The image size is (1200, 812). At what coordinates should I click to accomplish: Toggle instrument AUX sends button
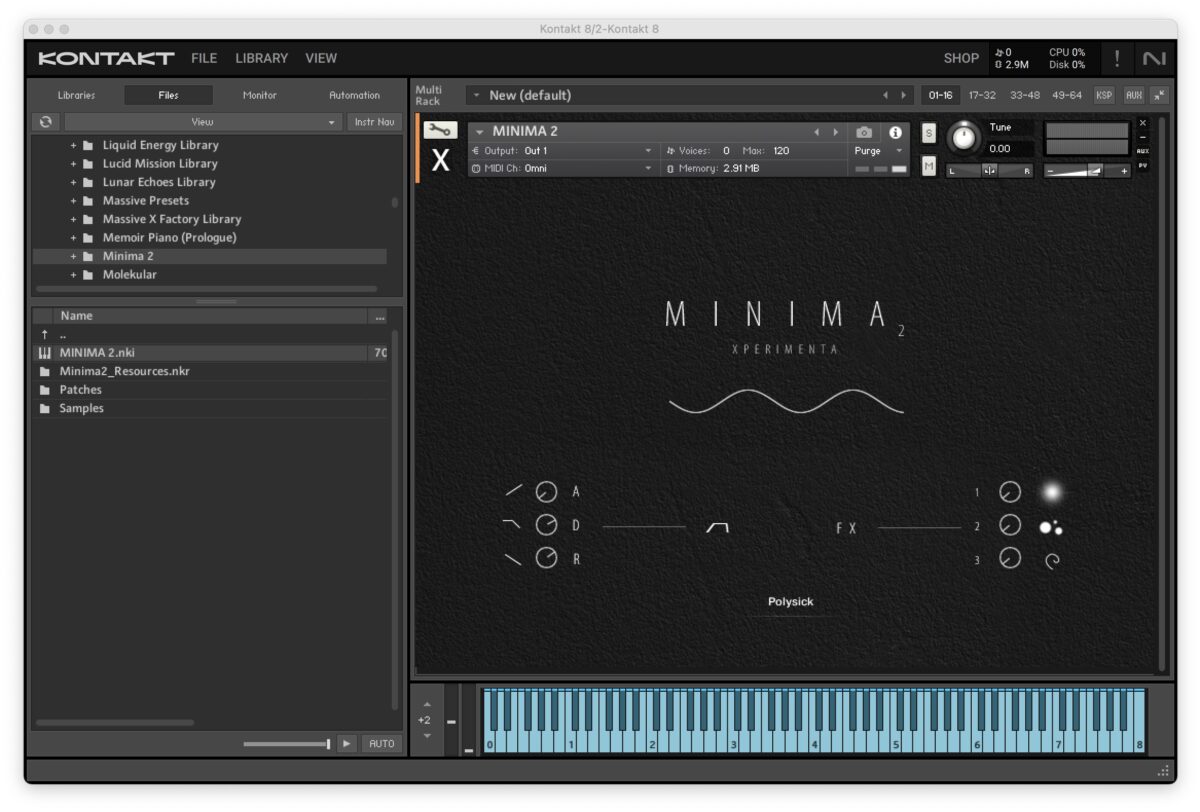(x=1143, y=151)
